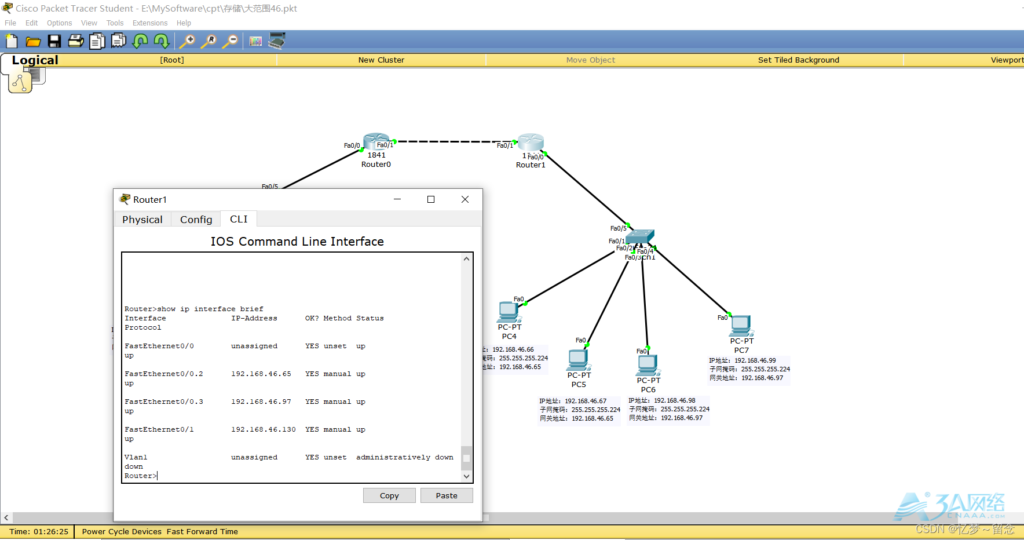Click Set Tiled Background
Screen dimensions: 1024x540
tap(798, 60)
